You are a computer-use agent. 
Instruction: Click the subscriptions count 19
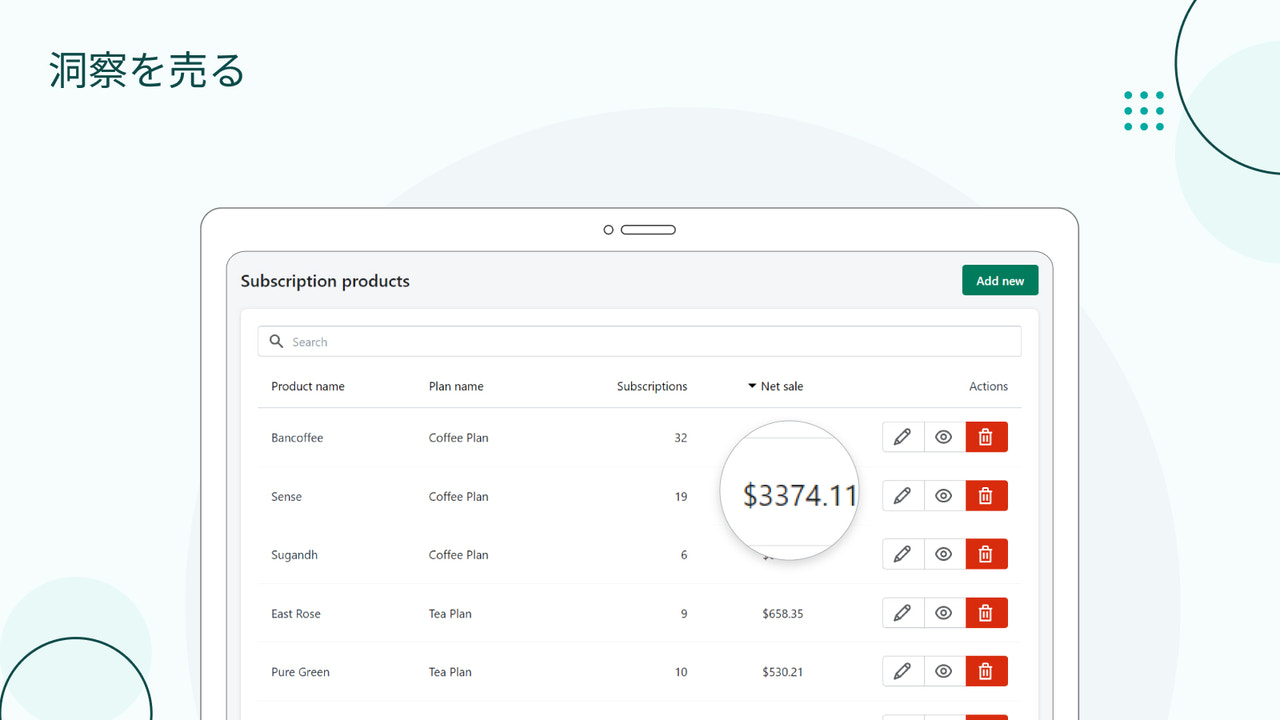681,497
